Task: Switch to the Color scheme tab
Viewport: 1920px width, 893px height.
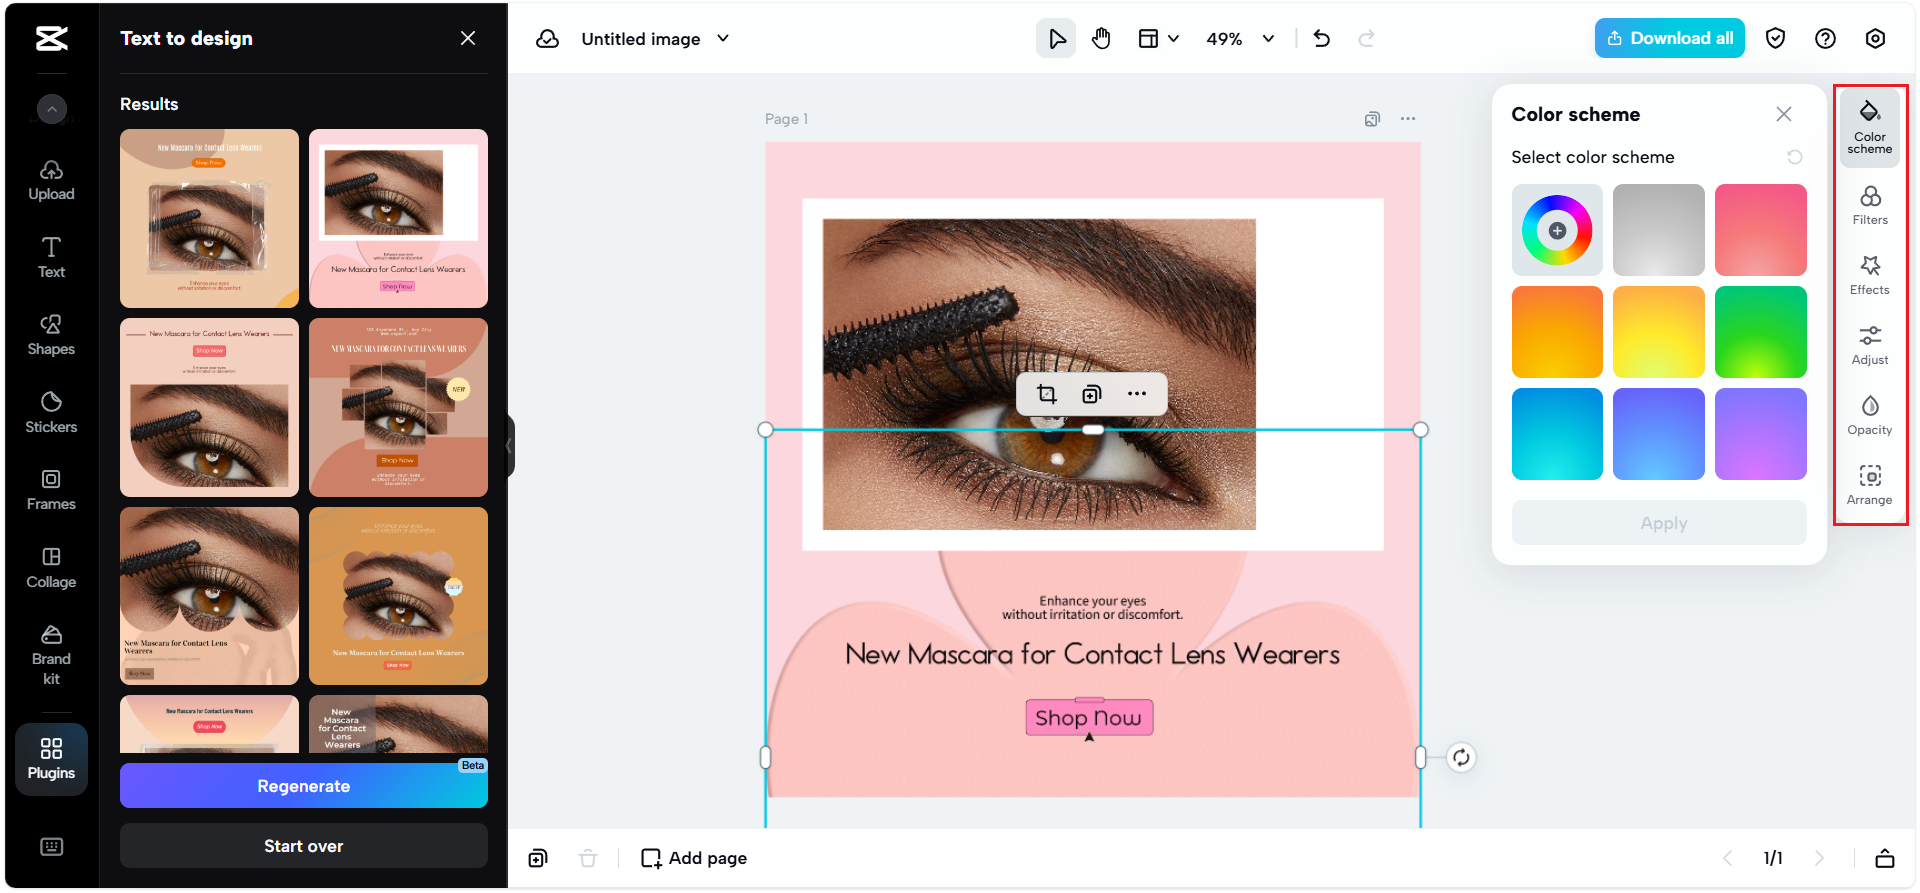Action: 1870,127
